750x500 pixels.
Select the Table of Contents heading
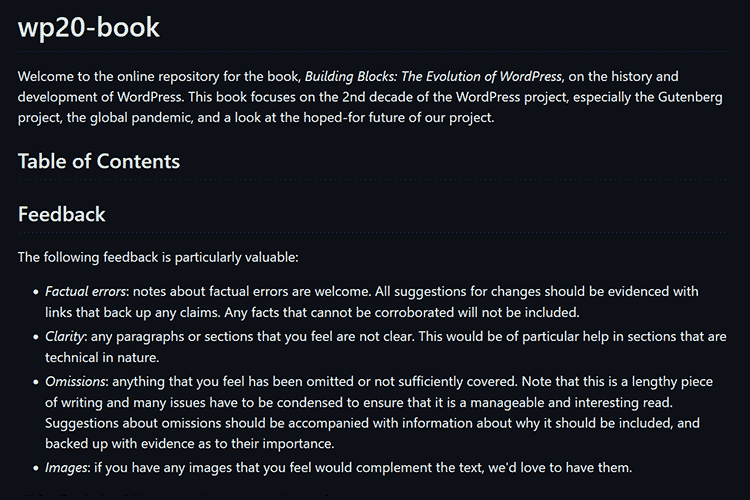click(x=99, y=161)
